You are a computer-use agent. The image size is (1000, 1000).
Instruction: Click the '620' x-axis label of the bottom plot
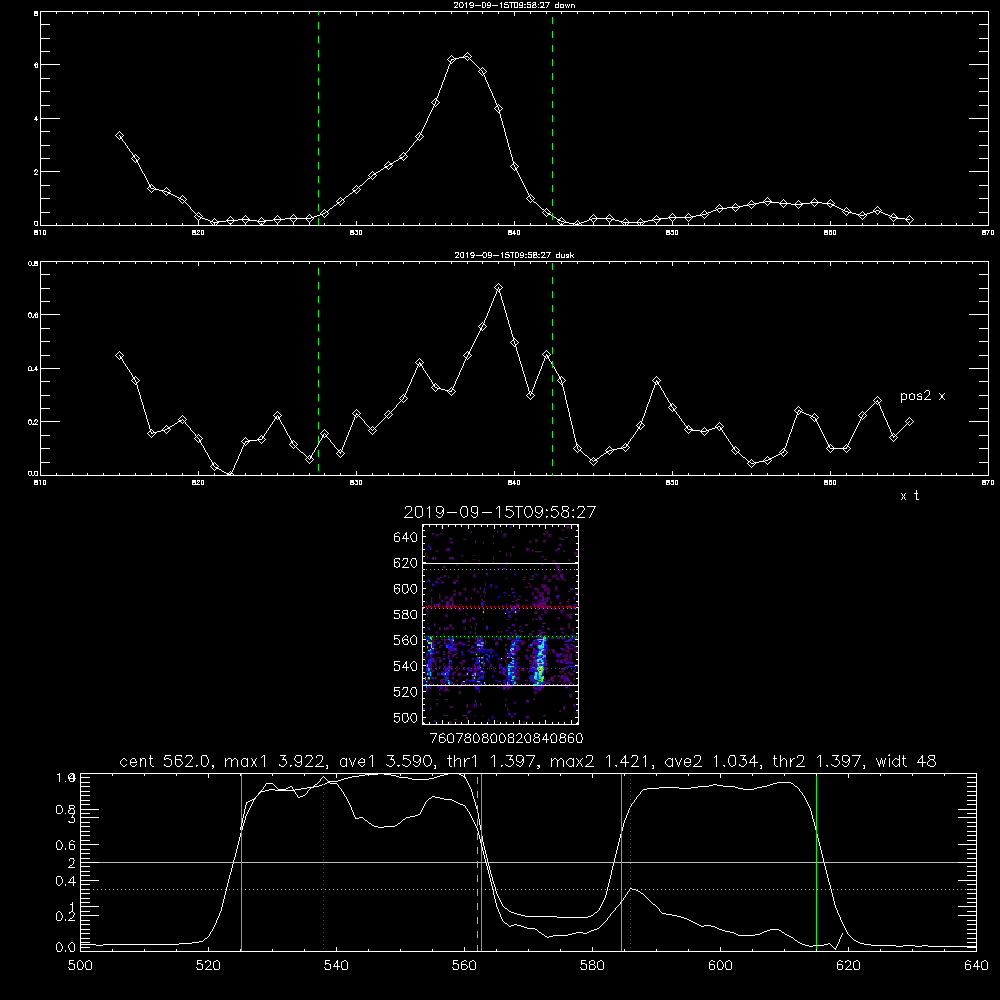848,966
